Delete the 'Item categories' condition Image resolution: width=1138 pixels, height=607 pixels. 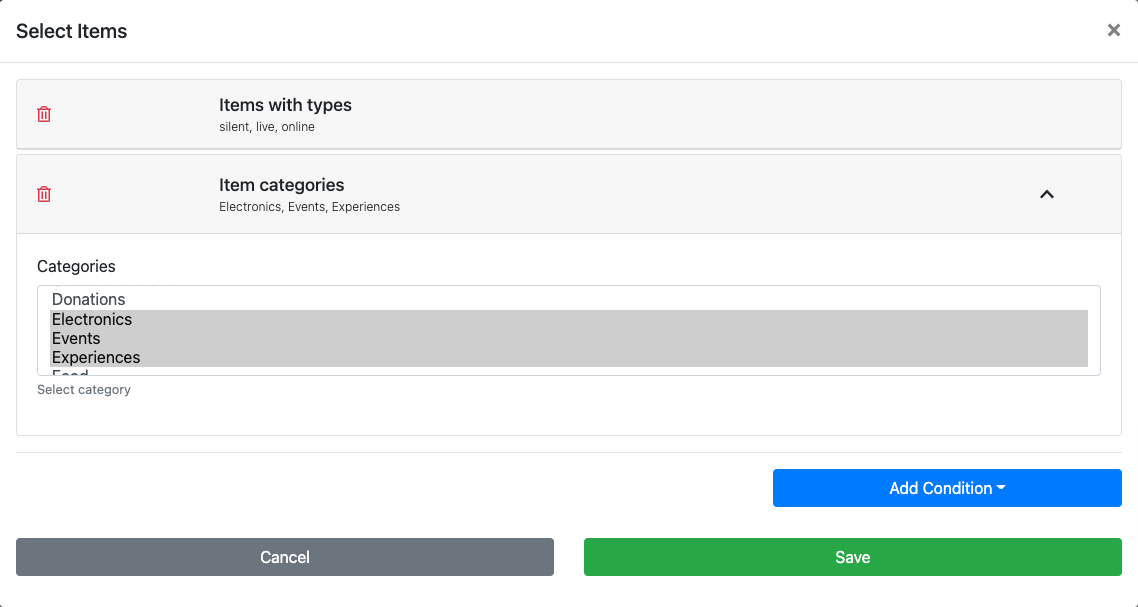pyautogui.click(x=44, y=194)
